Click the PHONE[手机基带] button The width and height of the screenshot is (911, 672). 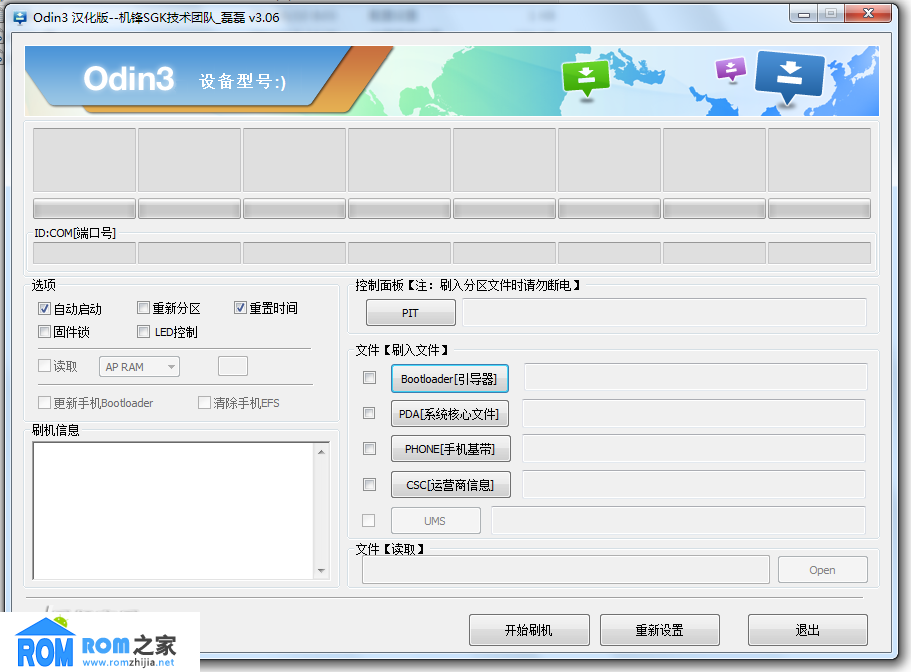(451, 448)
